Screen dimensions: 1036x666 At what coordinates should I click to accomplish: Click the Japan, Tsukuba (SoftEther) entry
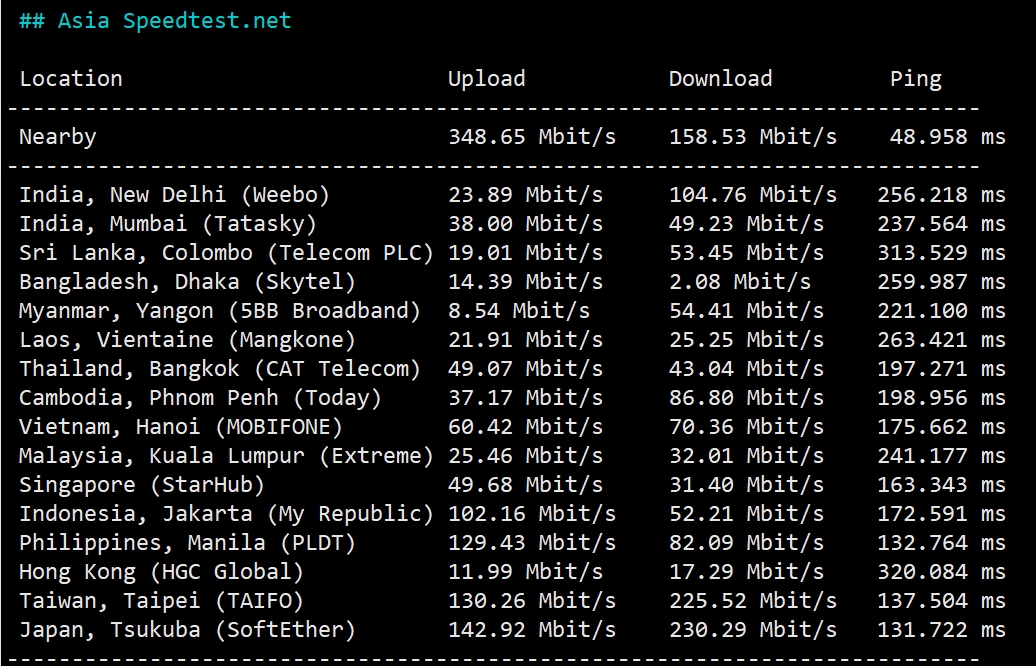coord(187,630)
